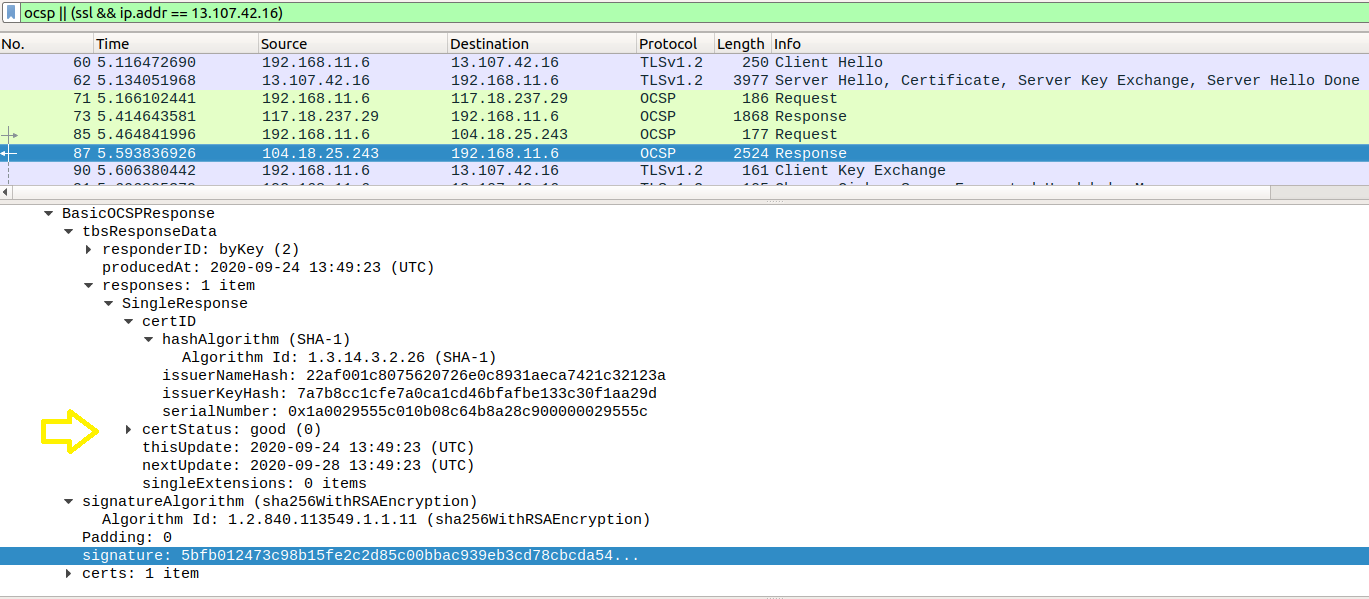Image resolution: width=1369 pixels, height=599 pixels.
Task: Select packet 73 OCSP Response row
Action: pyautogui.click(x=684, y=116)
